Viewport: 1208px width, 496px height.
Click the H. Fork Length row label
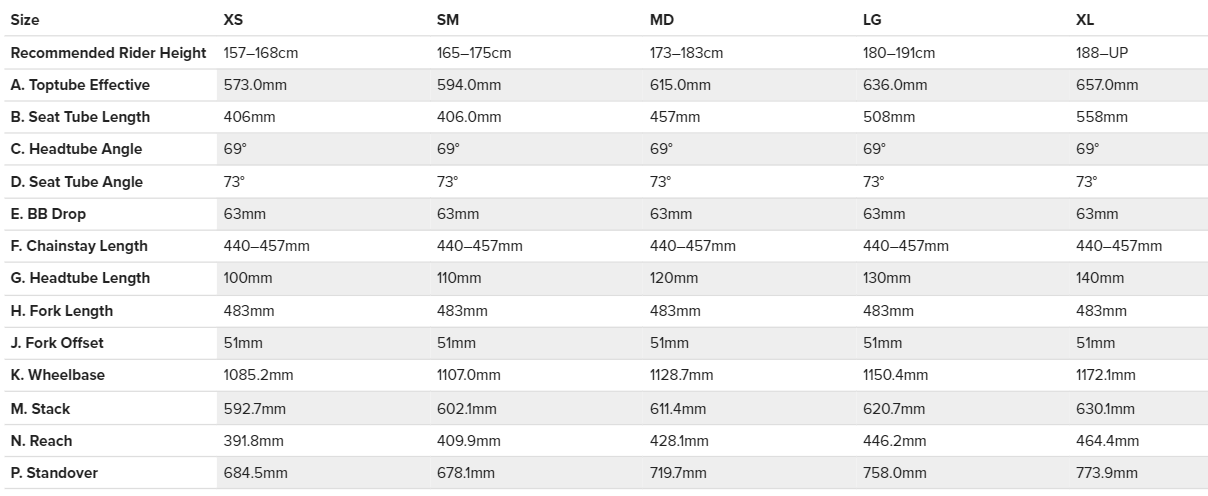click(x=62, y=311)
